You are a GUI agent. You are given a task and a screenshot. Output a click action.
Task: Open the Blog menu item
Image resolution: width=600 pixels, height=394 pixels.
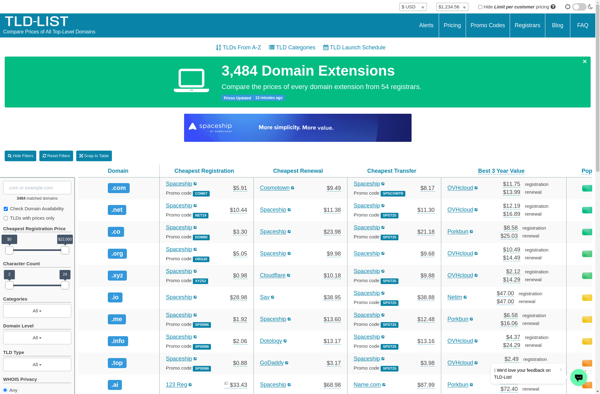coord(557,25)
